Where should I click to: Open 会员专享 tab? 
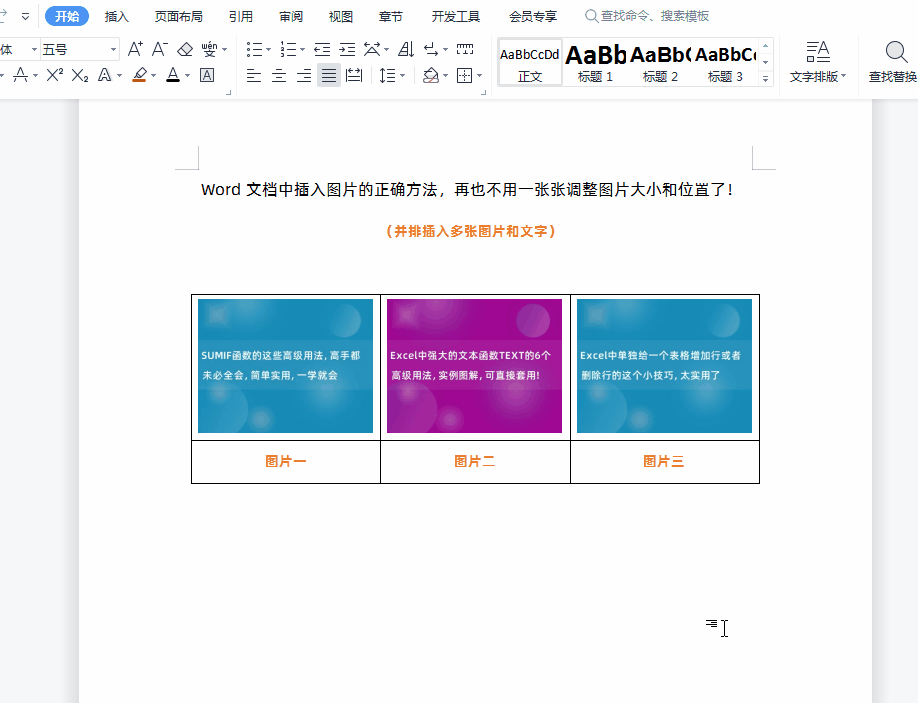click(533, 16)
